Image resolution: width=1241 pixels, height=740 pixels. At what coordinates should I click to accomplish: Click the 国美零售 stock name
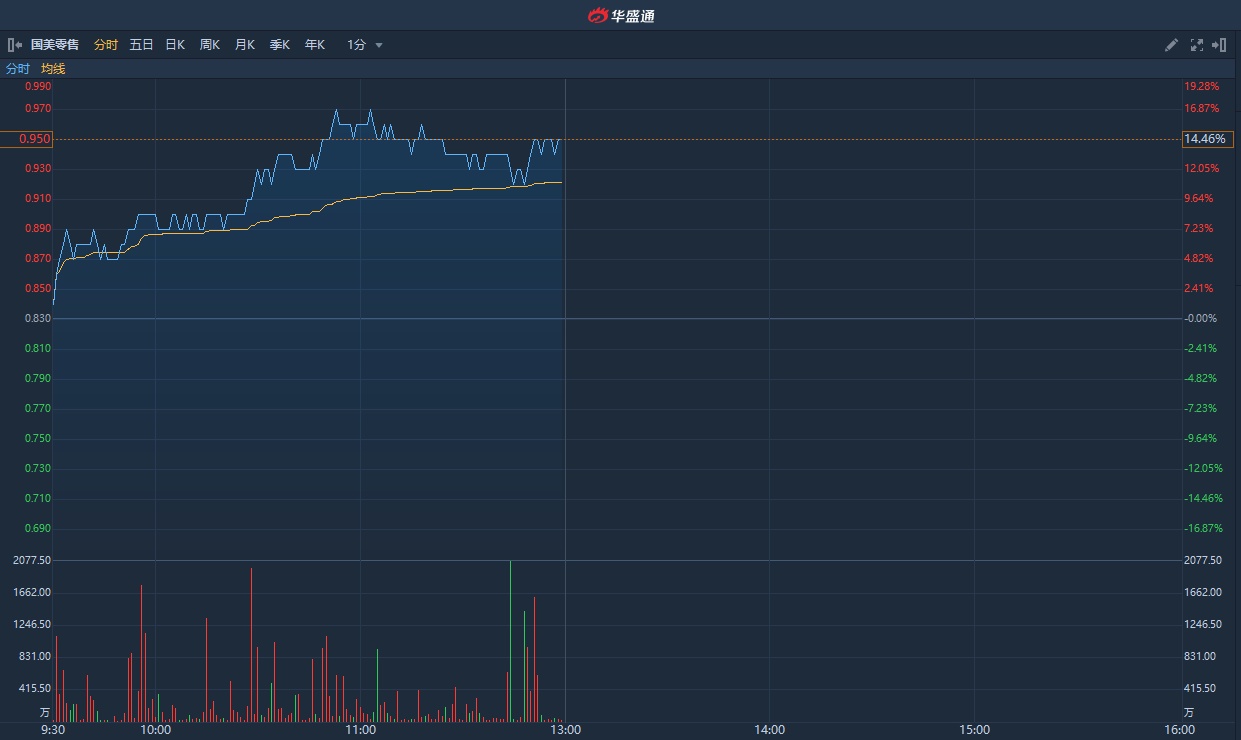point(55,45)
